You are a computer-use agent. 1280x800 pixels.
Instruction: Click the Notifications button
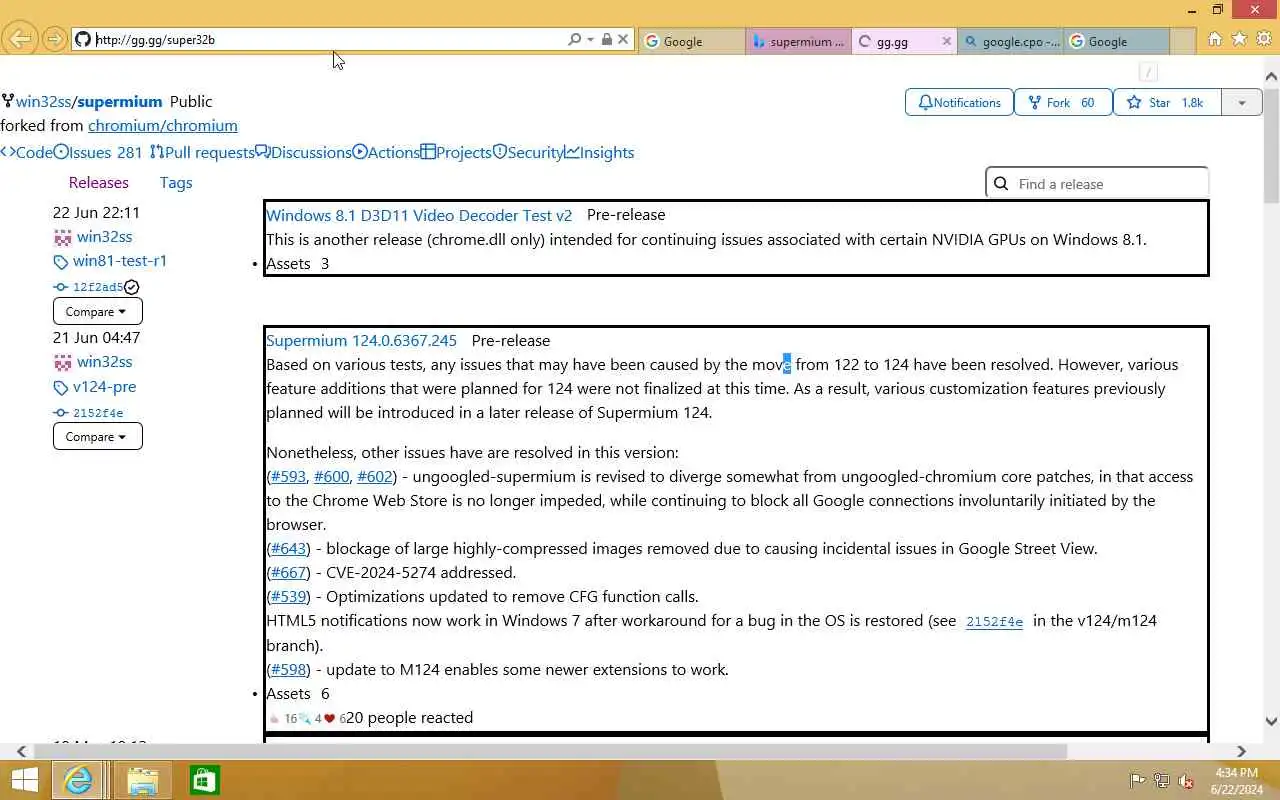pos(959,102)
